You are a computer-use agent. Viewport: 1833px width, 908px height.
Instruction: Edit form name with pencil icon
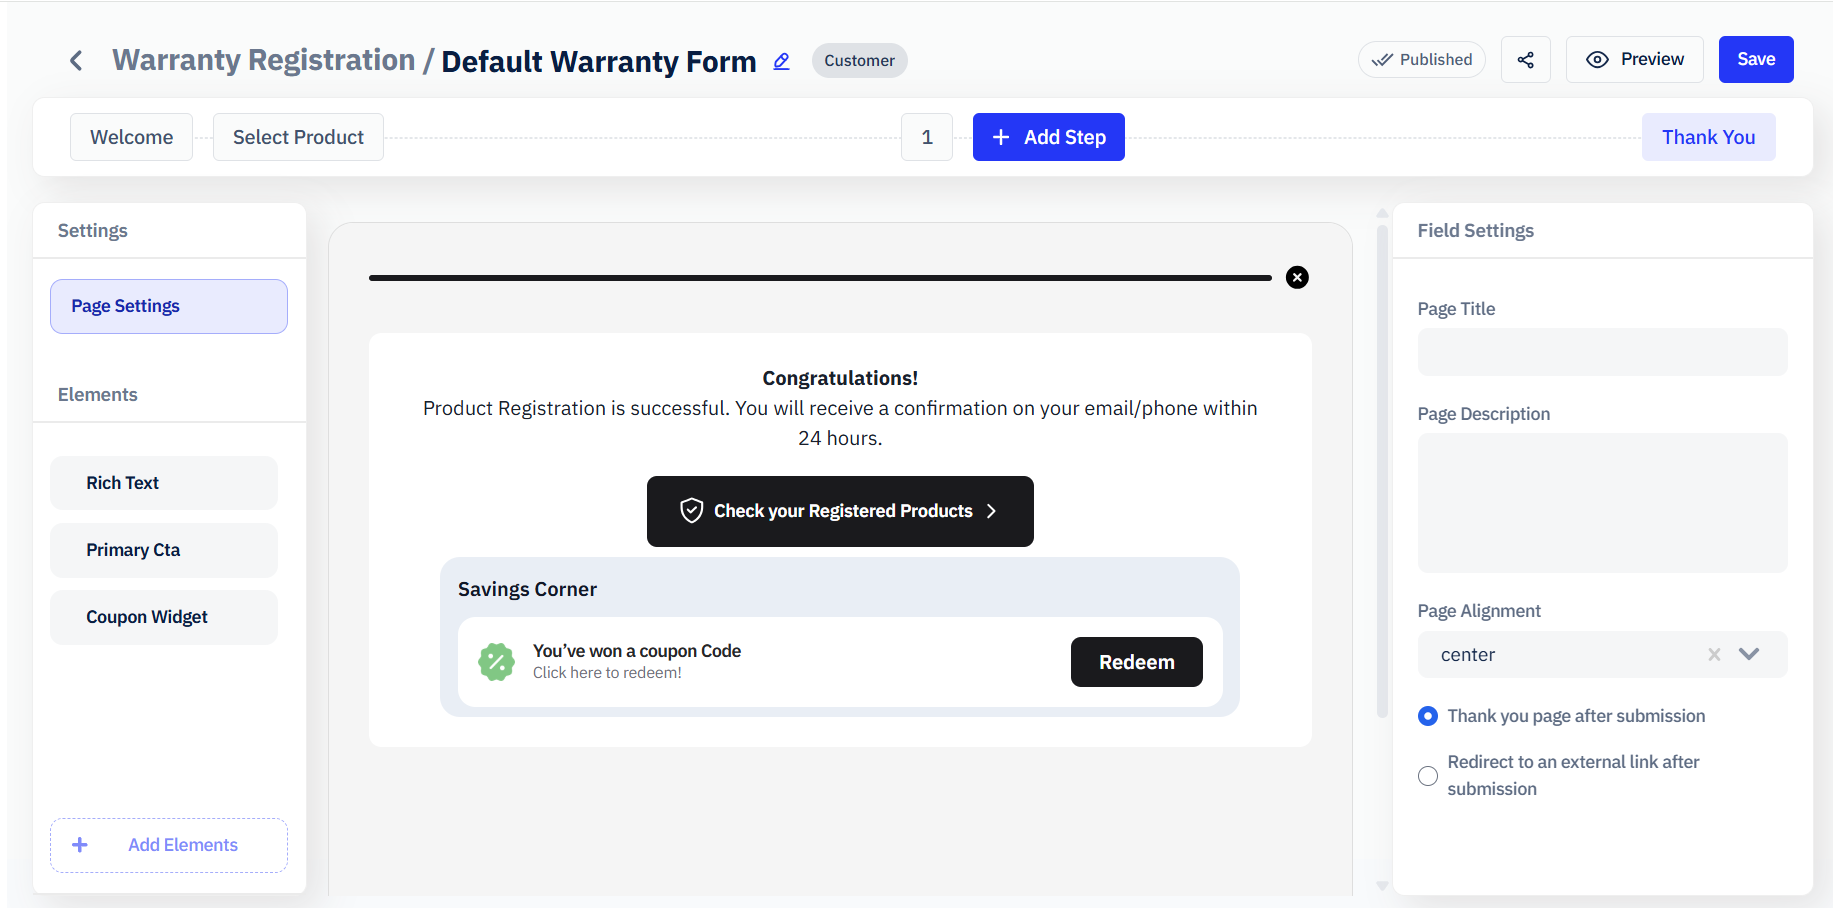click(x=782, y=61)
